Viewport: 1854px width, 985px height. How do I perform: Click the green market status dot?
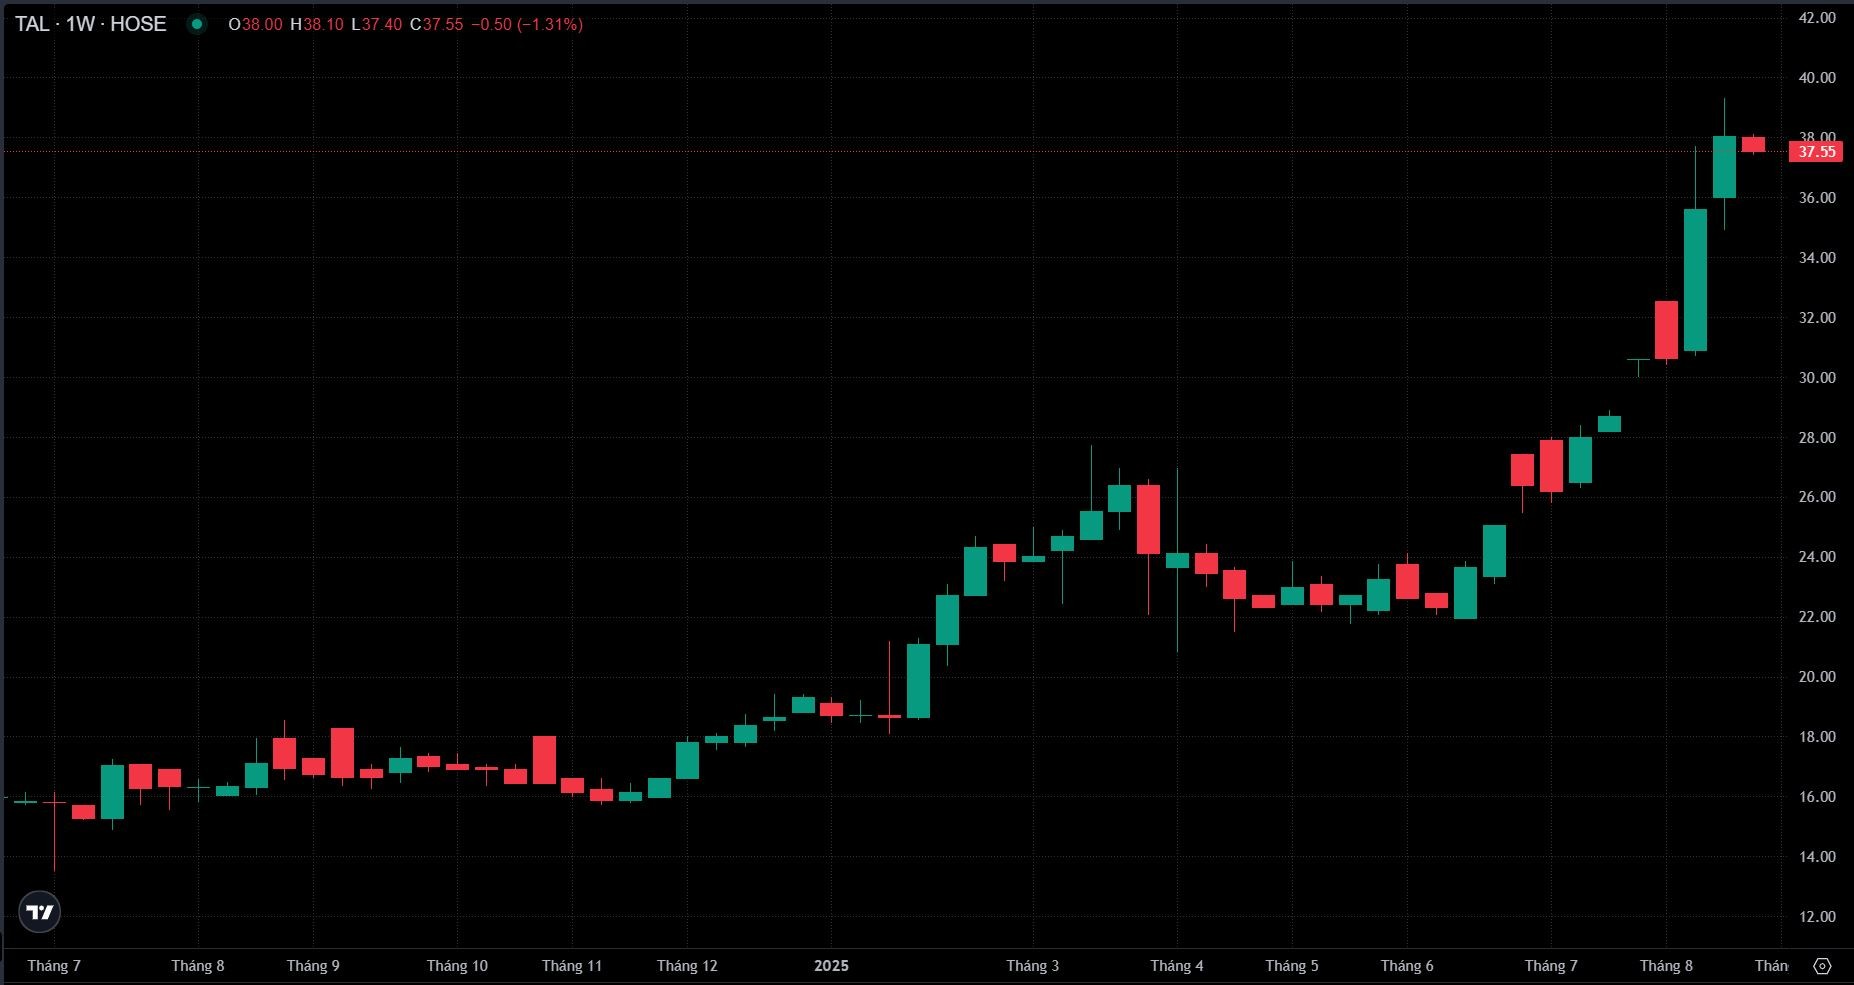click(197, 24)
